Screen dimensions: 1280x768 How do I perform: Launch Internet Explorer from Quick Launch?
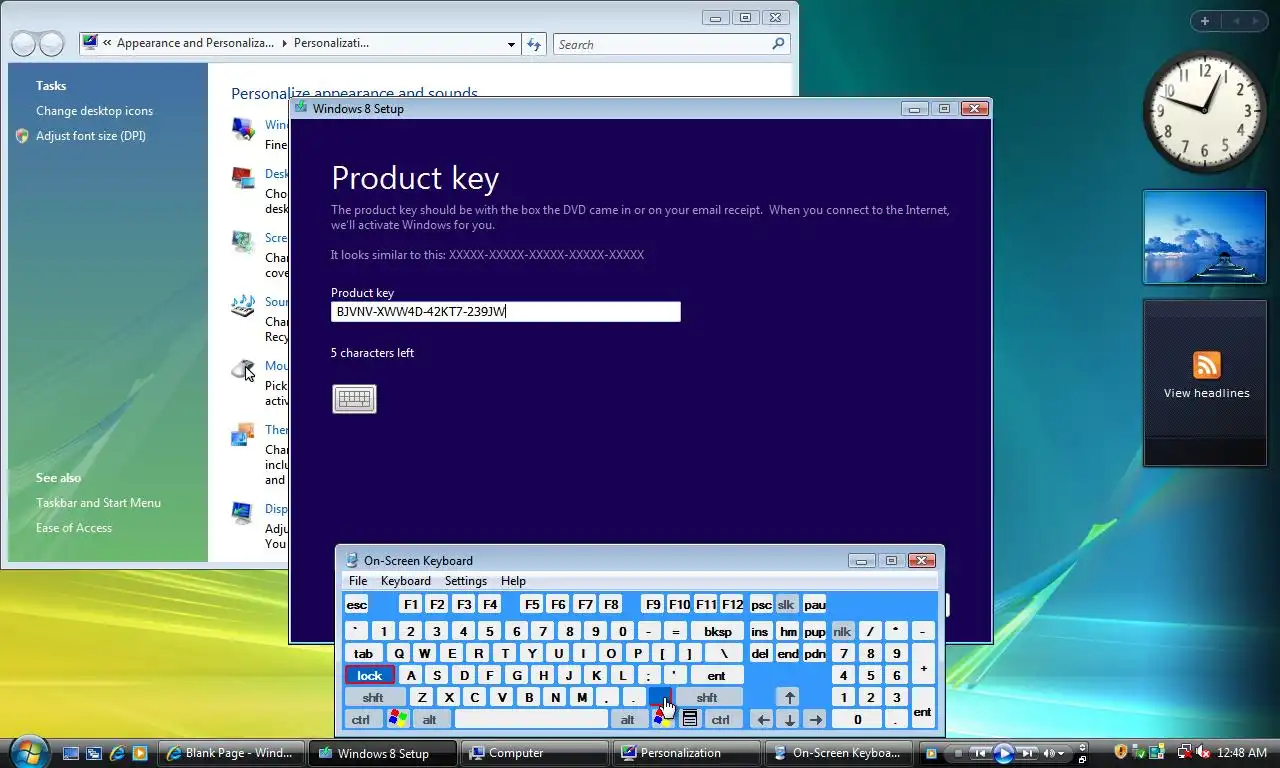pos(117,753)
